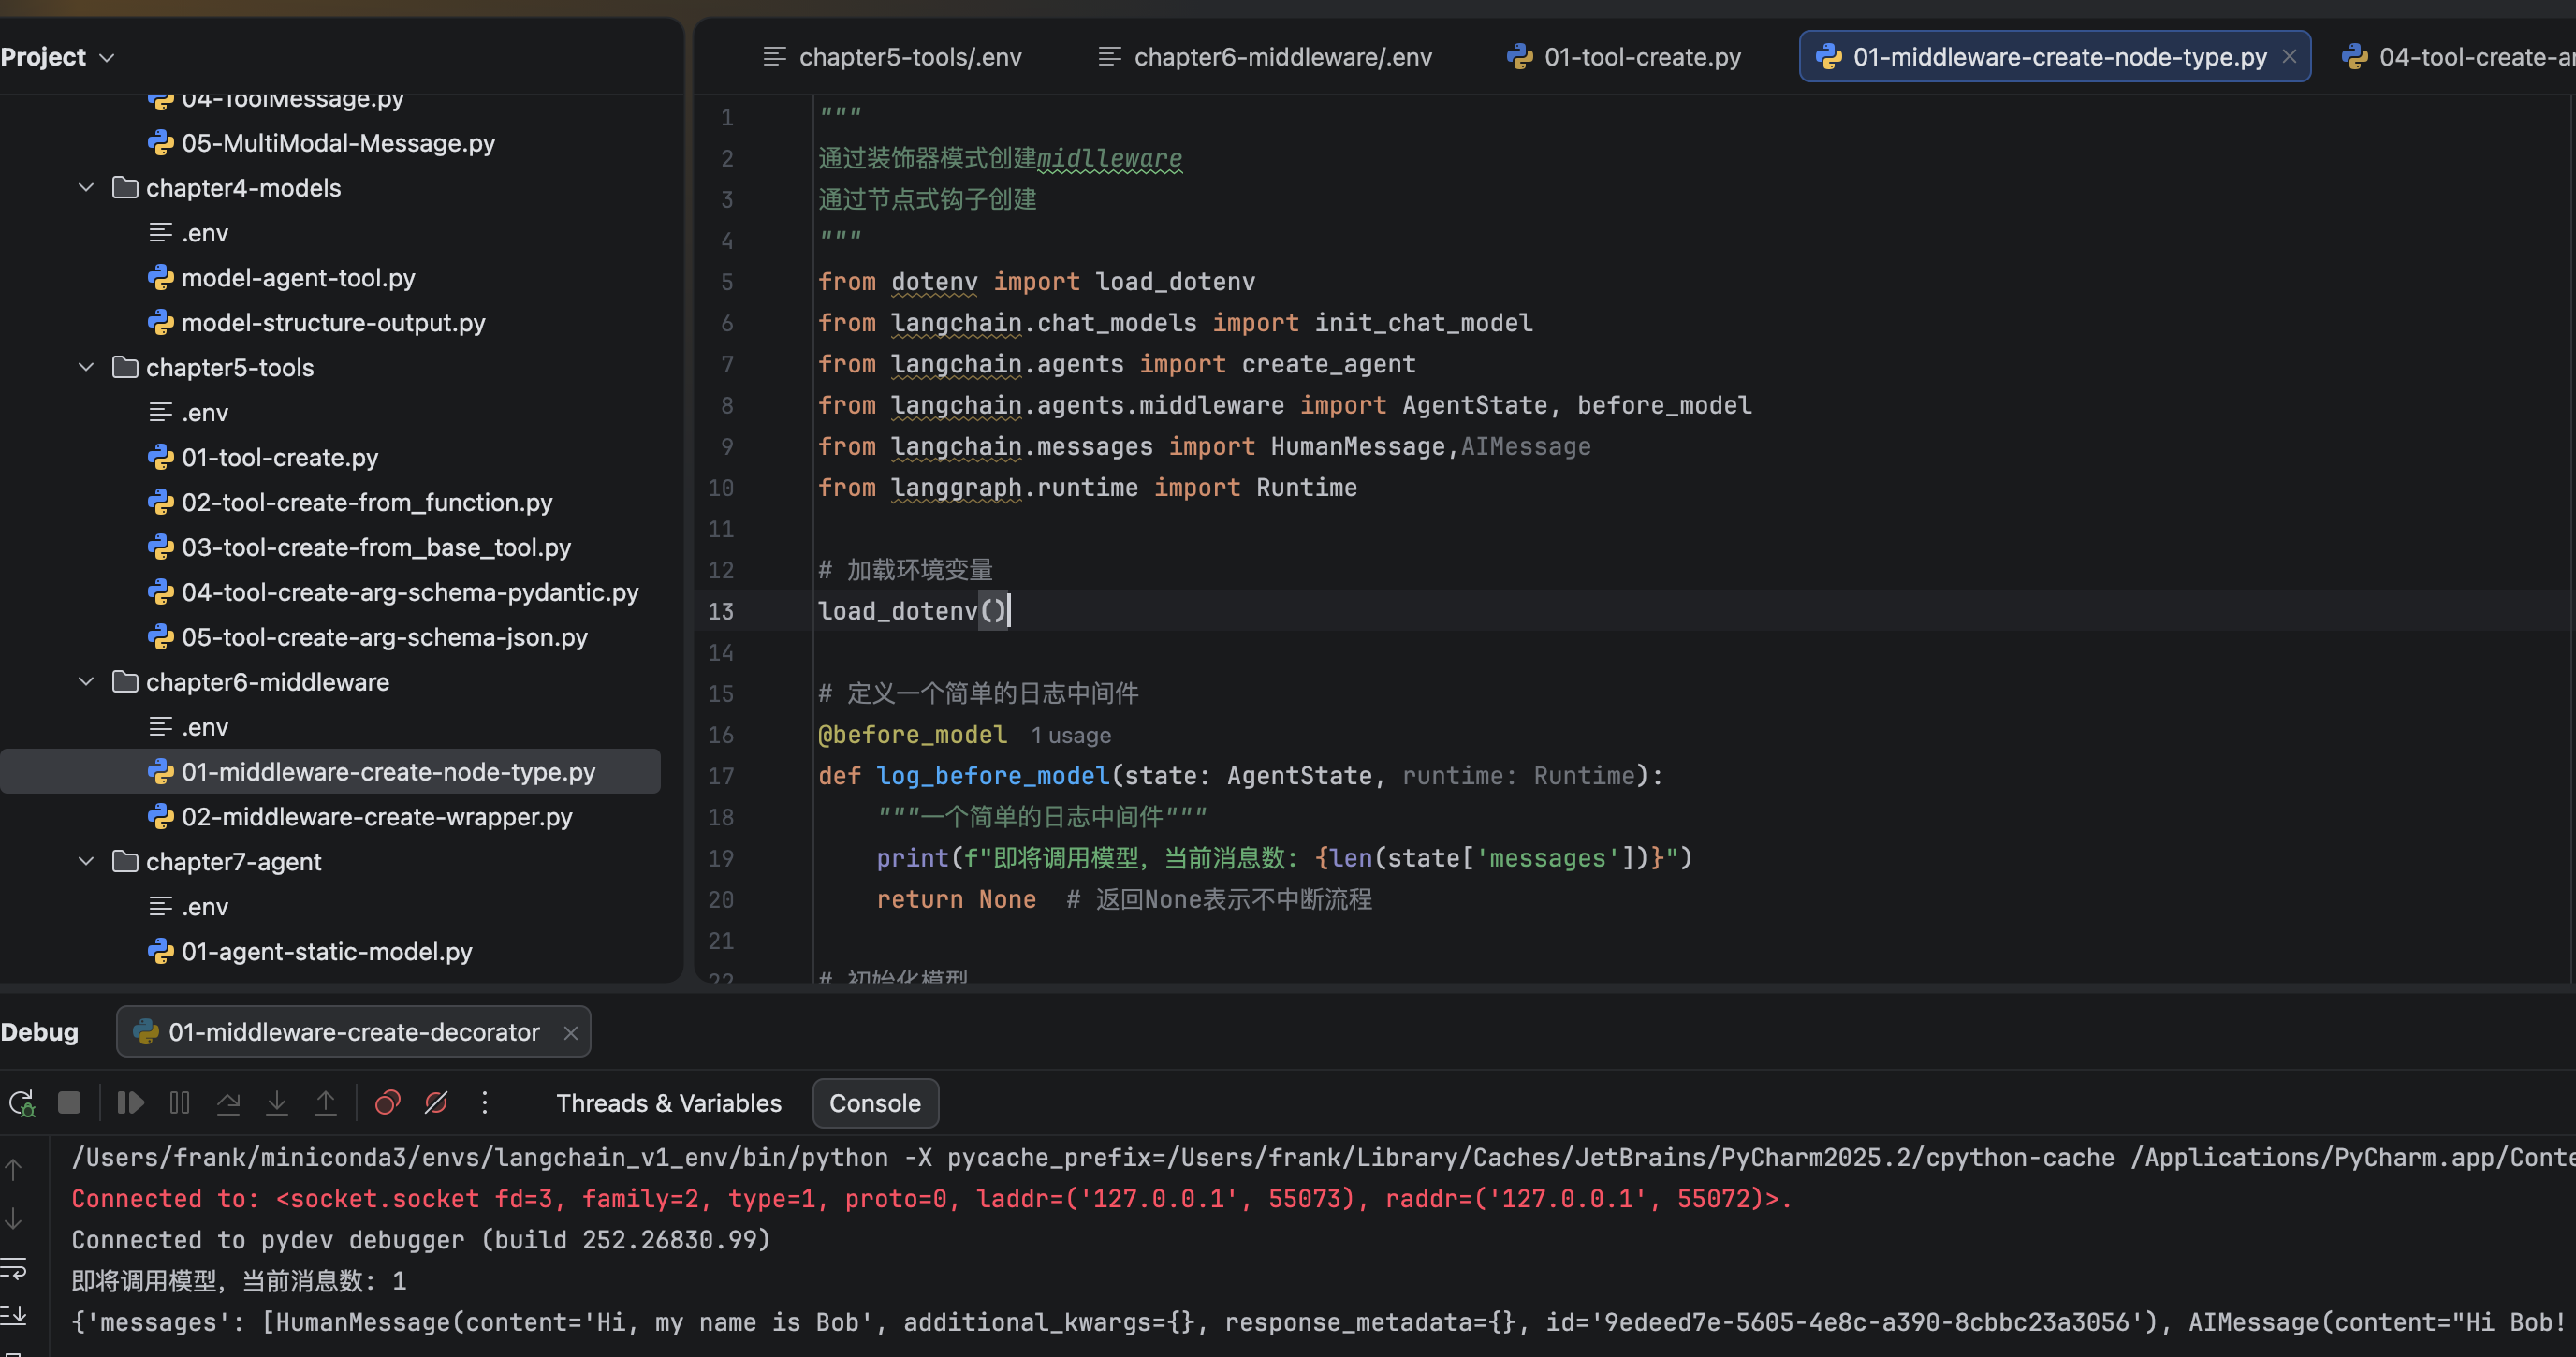2576x1357 pixels.
Task: Click the Pause Program icon
Action: click(x=180, y=1103)
